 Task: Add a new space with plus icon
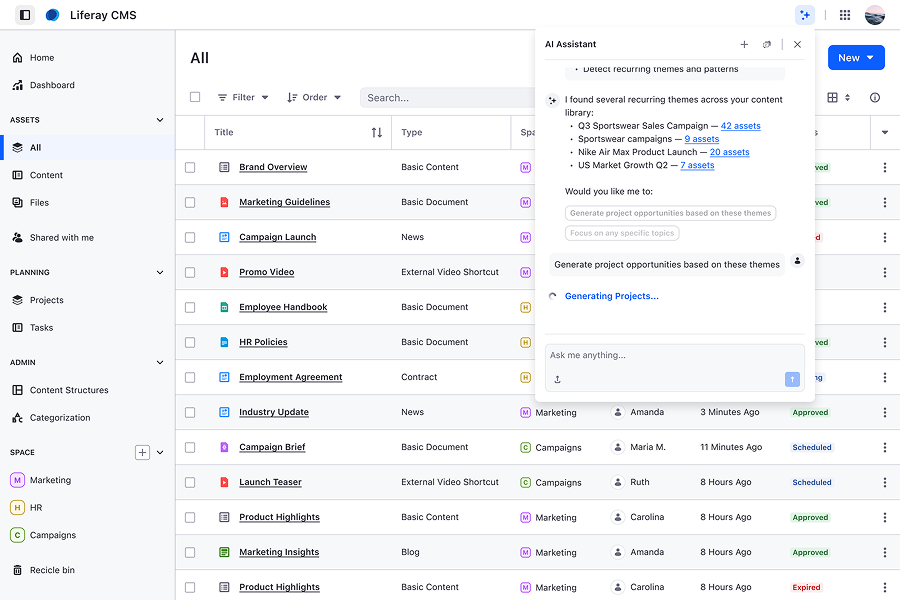[x=142, y=452]
